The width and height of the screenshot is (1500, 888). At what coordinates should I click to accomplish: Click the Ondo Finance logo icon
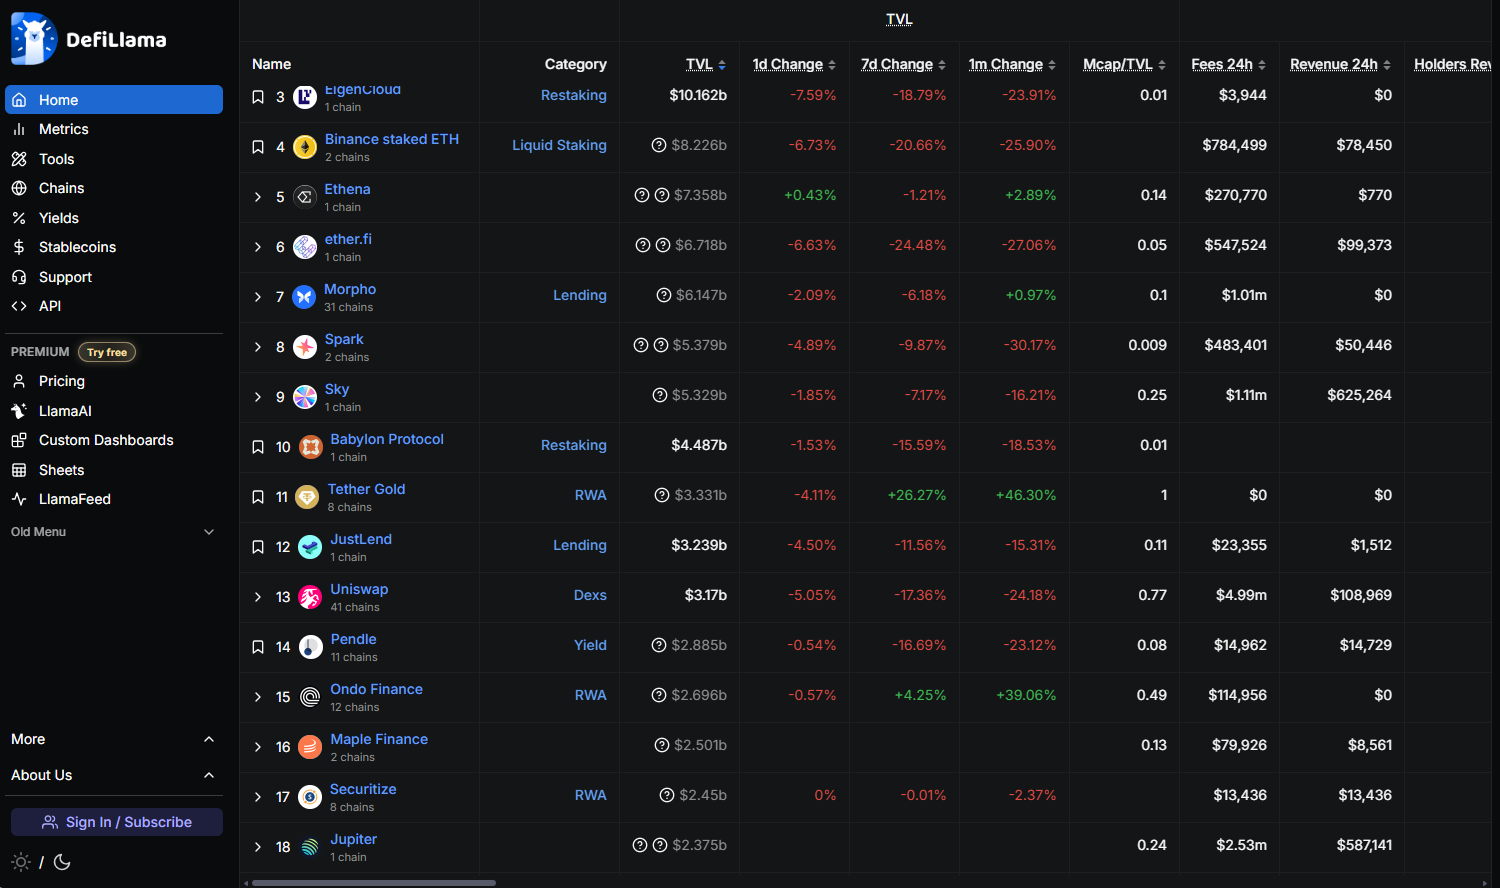[310, 697]
